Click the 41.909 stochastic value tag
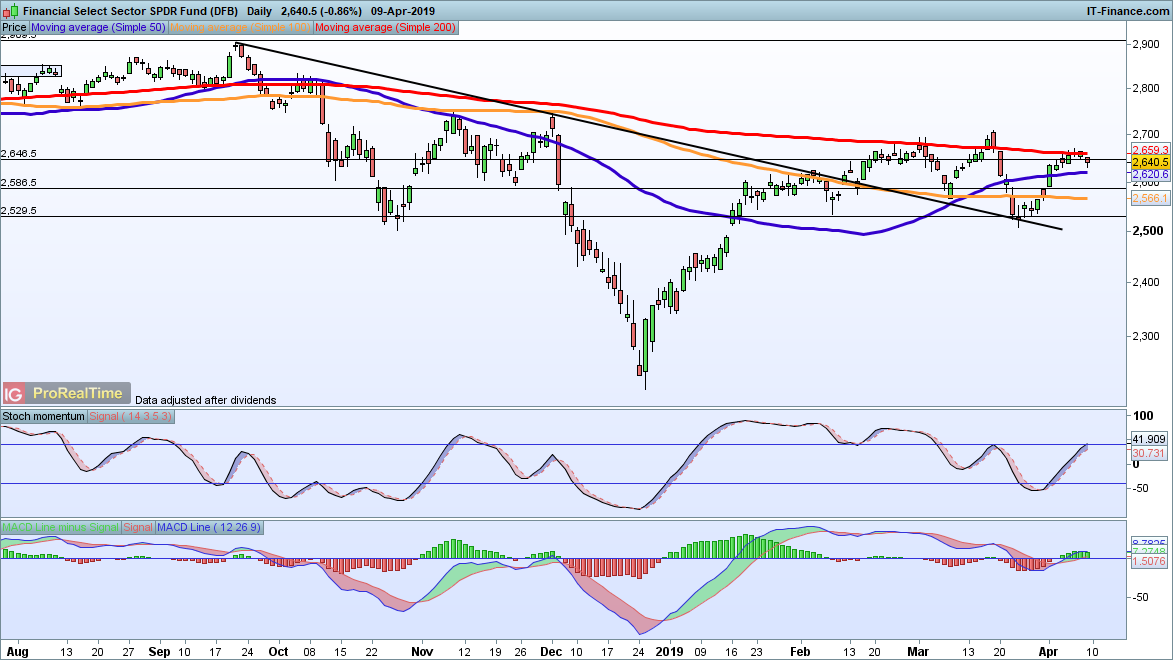 (x=1149, y=439)
